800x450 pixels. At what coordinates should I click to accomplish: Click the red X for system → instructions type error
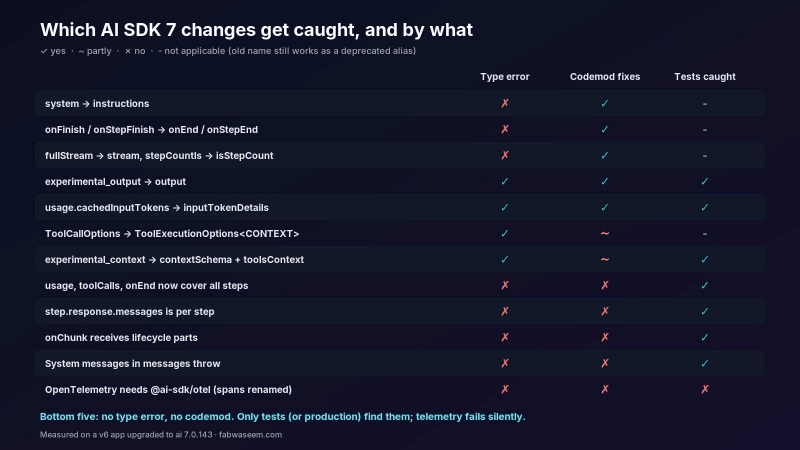click(x=505, y=103)
